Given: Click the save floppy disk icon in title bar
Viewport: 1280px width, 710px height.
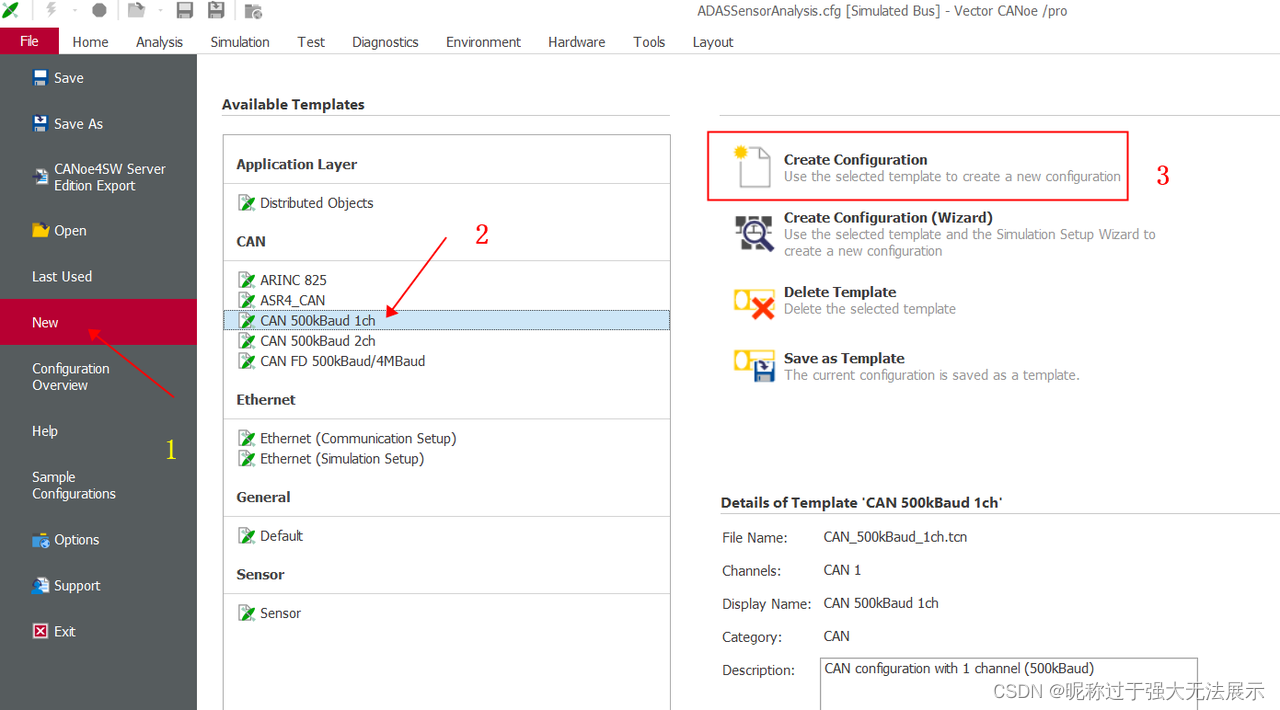Looking at the screenshot, I should pyautogui.click(x=185, y=11).
